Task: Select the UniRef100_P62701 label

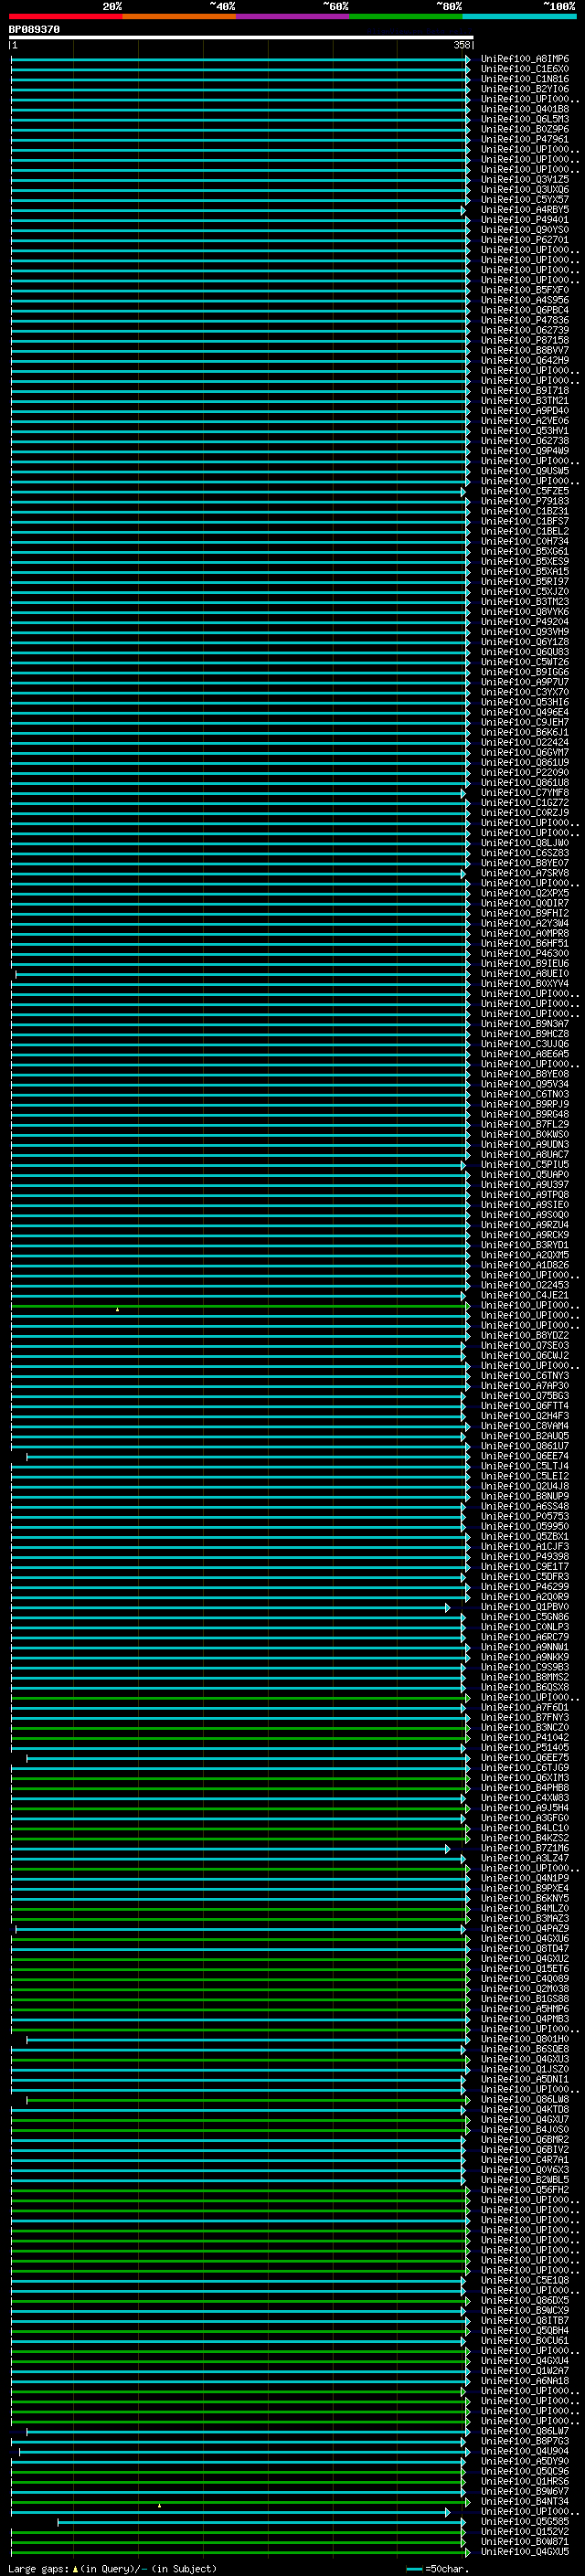Action: [x=524, y=240]
